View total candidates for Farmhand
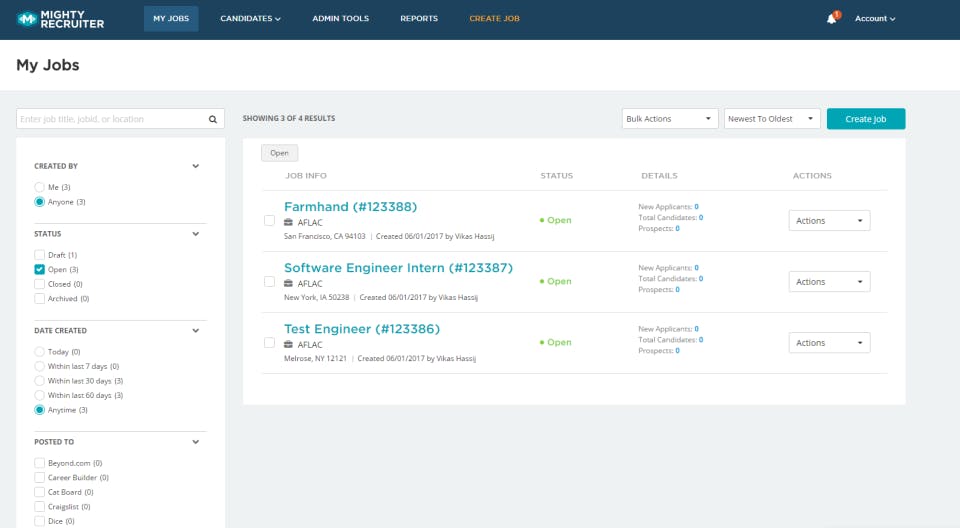This screenshot has height=528, width=960. click(x=701, y=217)
